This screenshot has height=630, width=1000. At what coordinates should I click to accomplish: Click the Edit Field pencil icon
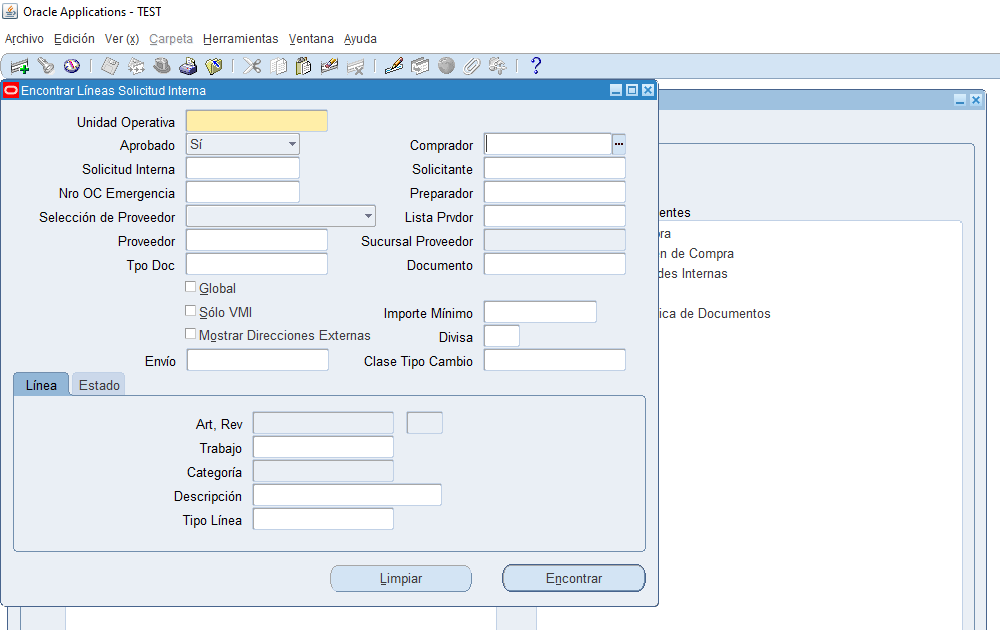pyautogui.click(x=394, y=66)
